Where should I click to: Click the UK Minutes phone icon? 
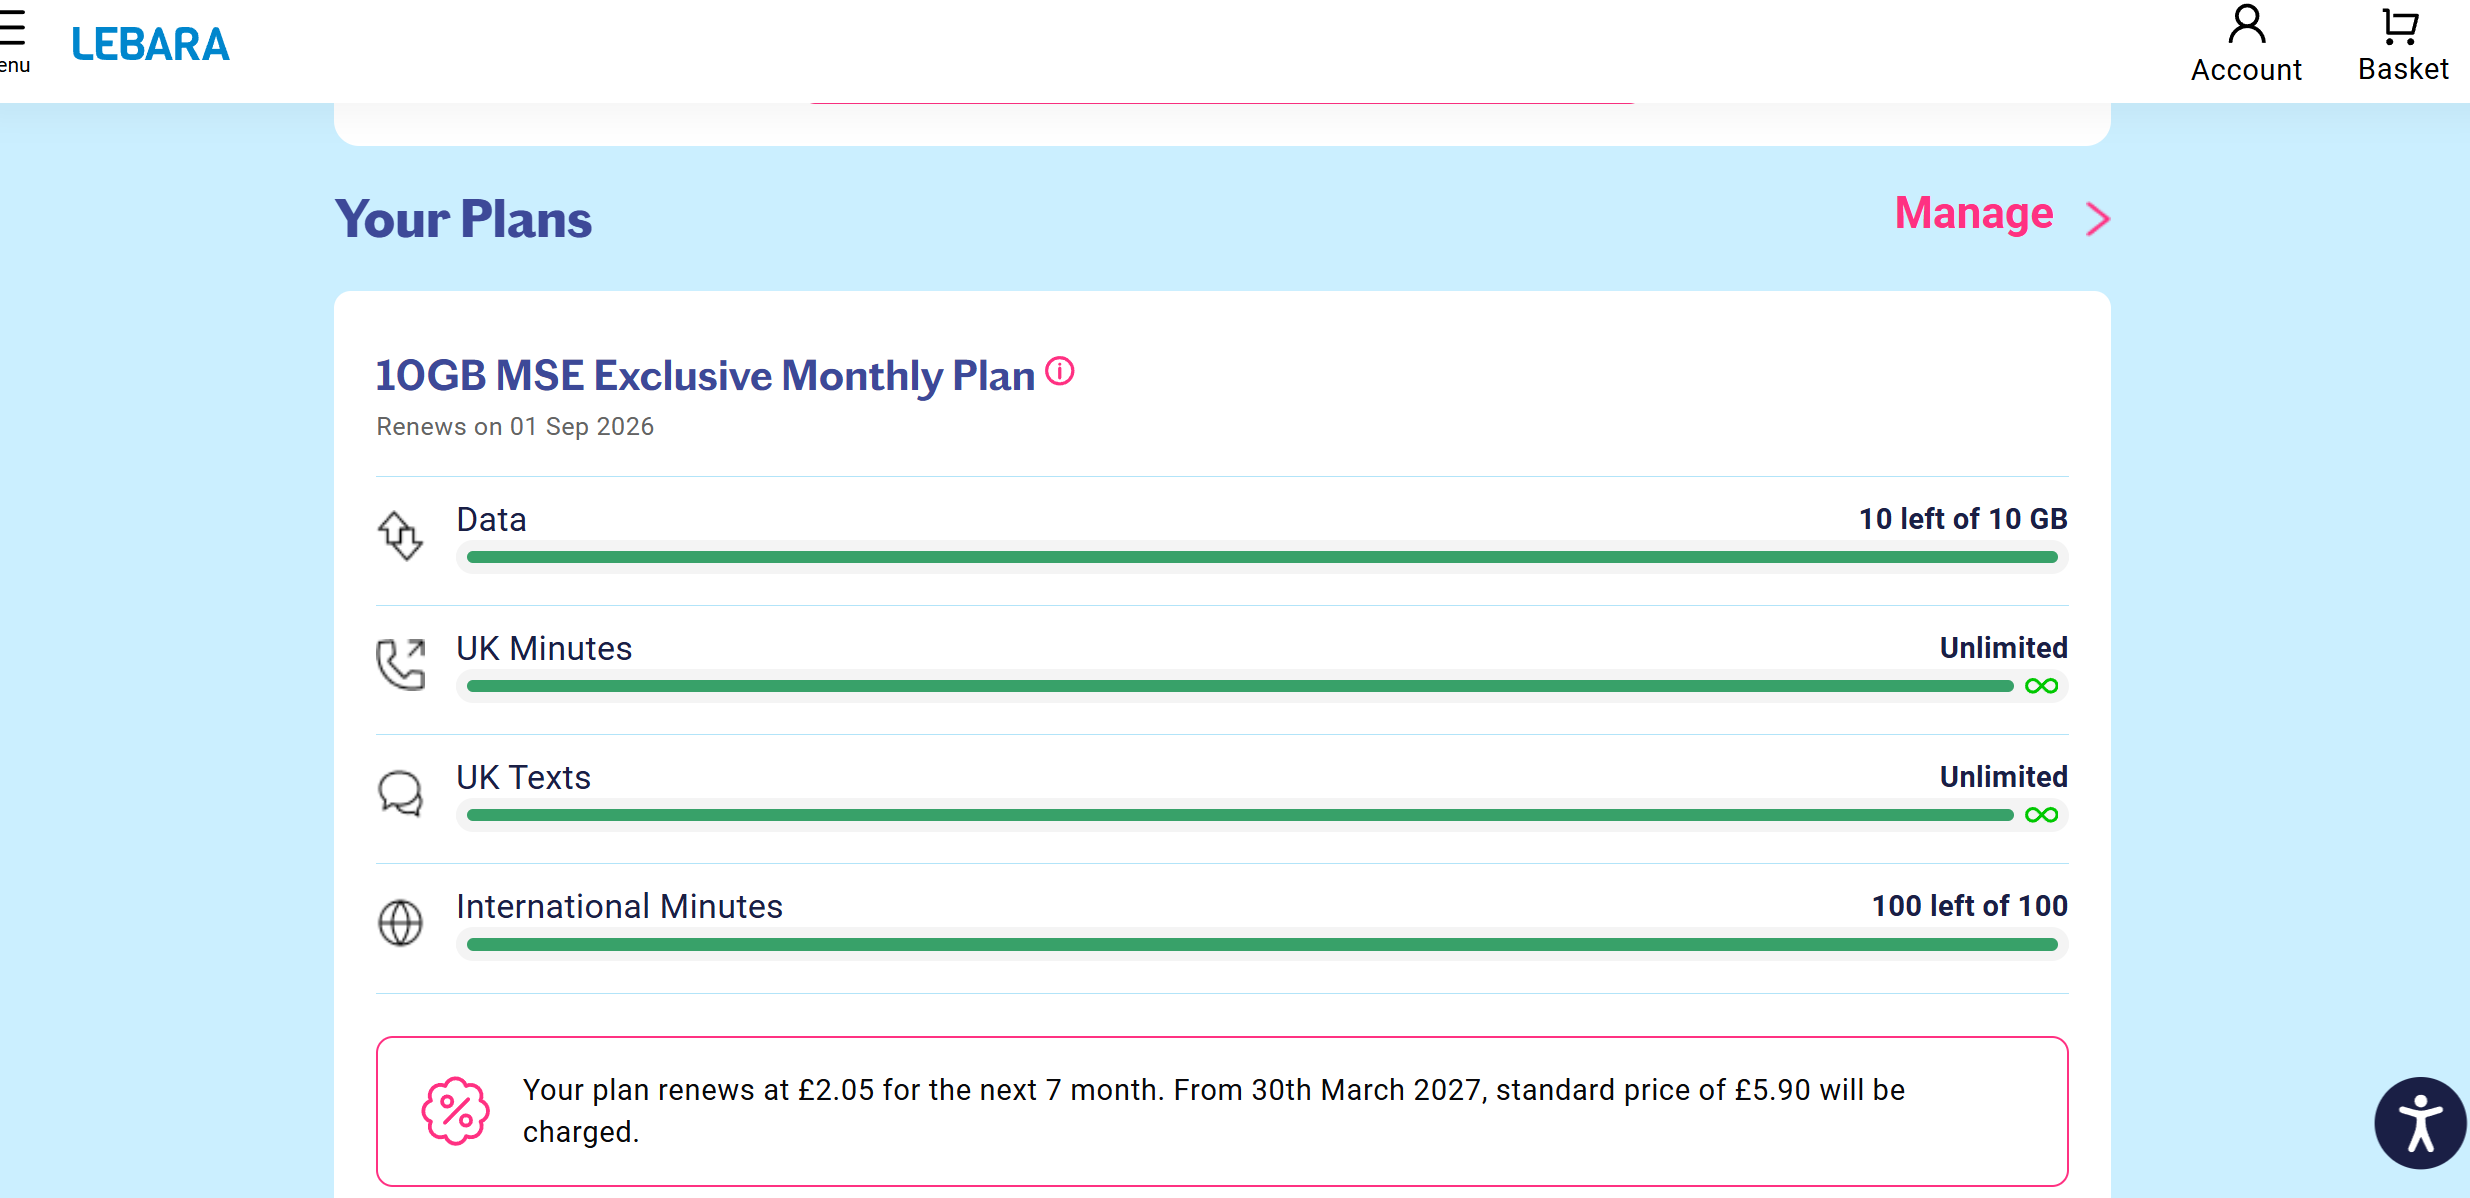point(401,664)
